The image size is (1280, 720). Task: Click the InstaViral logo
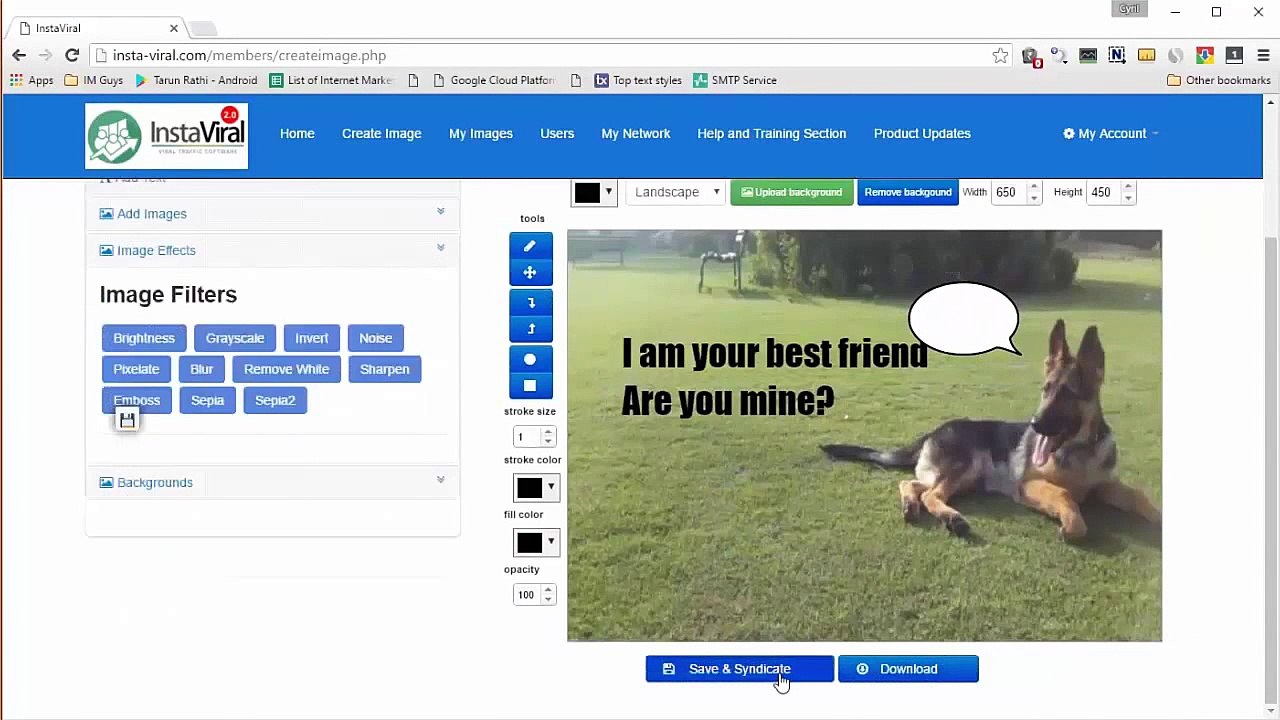pos(166,136)
